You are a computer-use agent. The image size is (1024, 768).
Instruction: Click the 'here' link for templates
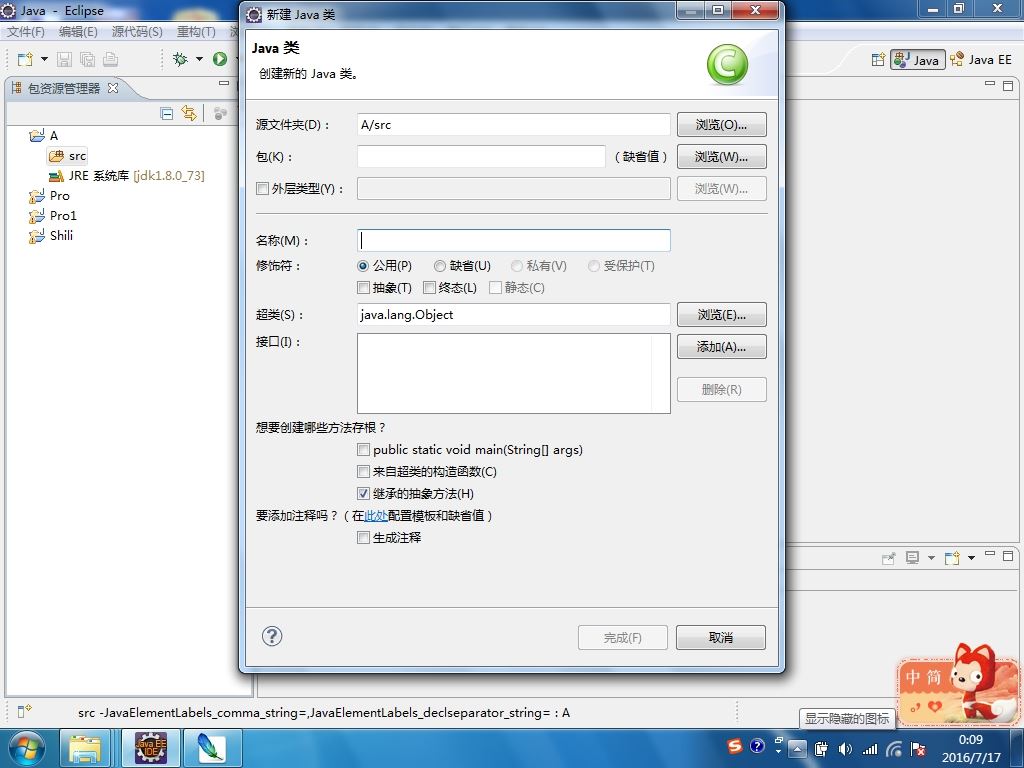(x=376, y=515)
